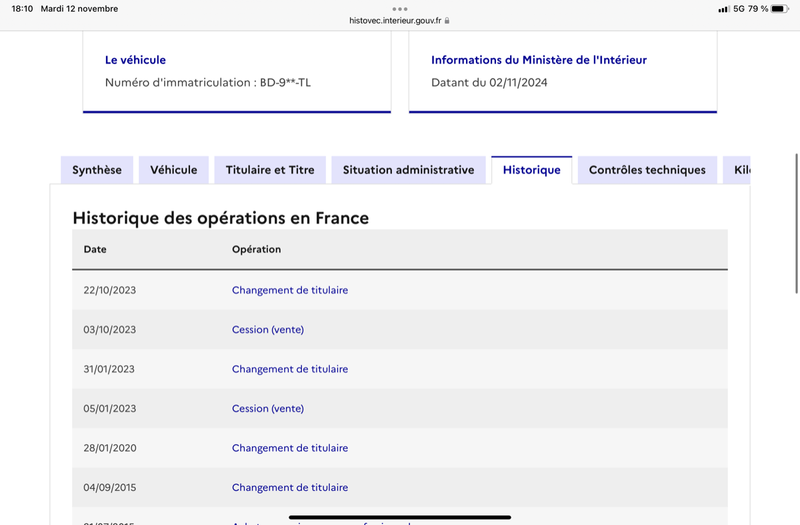Click the page vertical scrollbar
Image resolution: width=800 pixels, height=525 pixels.
pos(796,223)
